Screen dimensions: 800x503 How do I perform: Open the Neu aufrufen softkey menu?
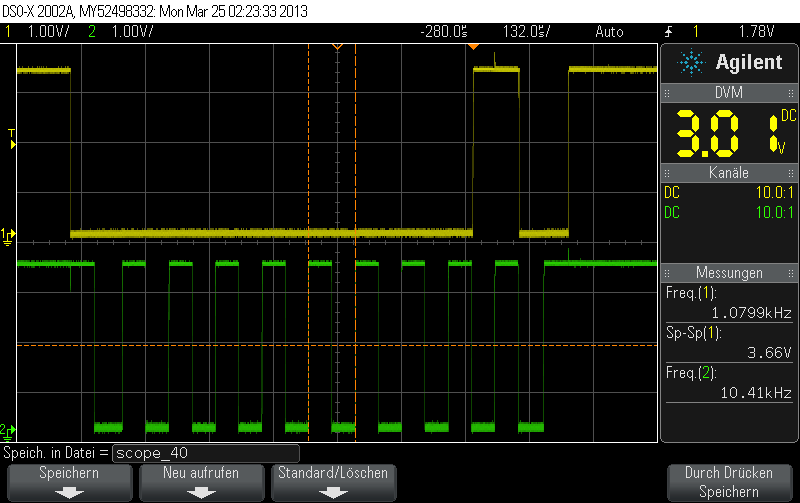[x=201, y=482]
